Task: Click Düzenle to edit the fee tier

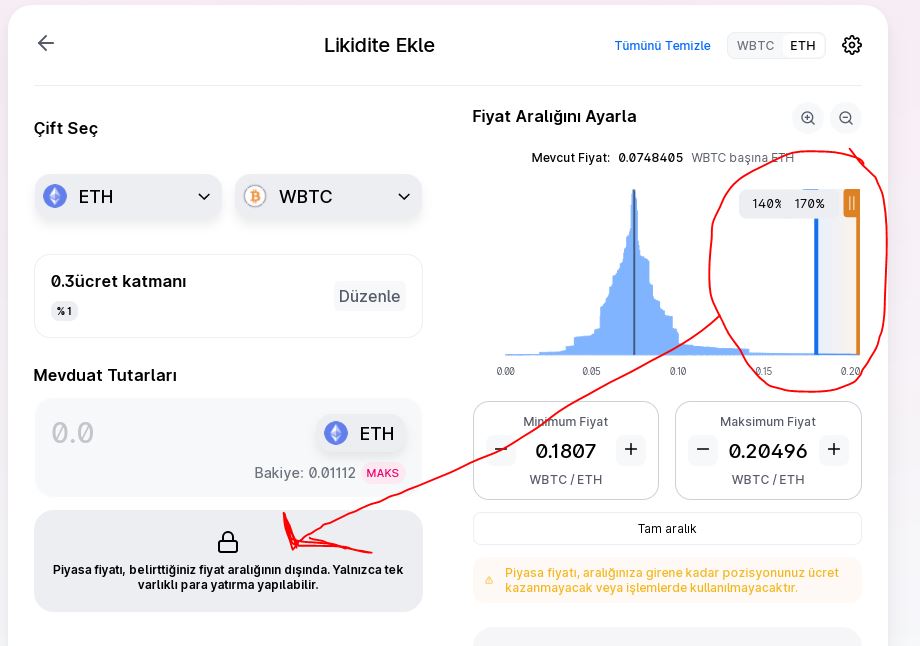Action: (x=369, y=296)
